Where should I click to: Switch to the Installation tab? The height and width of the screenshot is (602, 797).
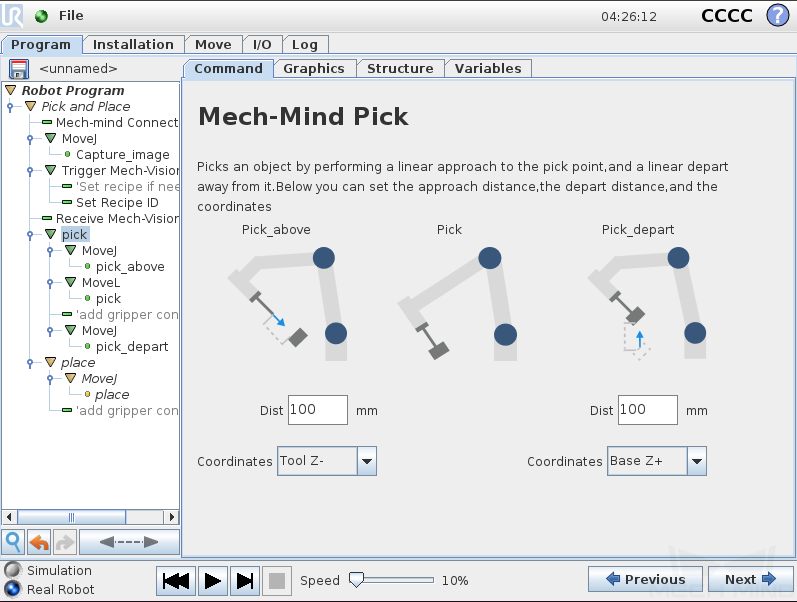tap(133, 45)
